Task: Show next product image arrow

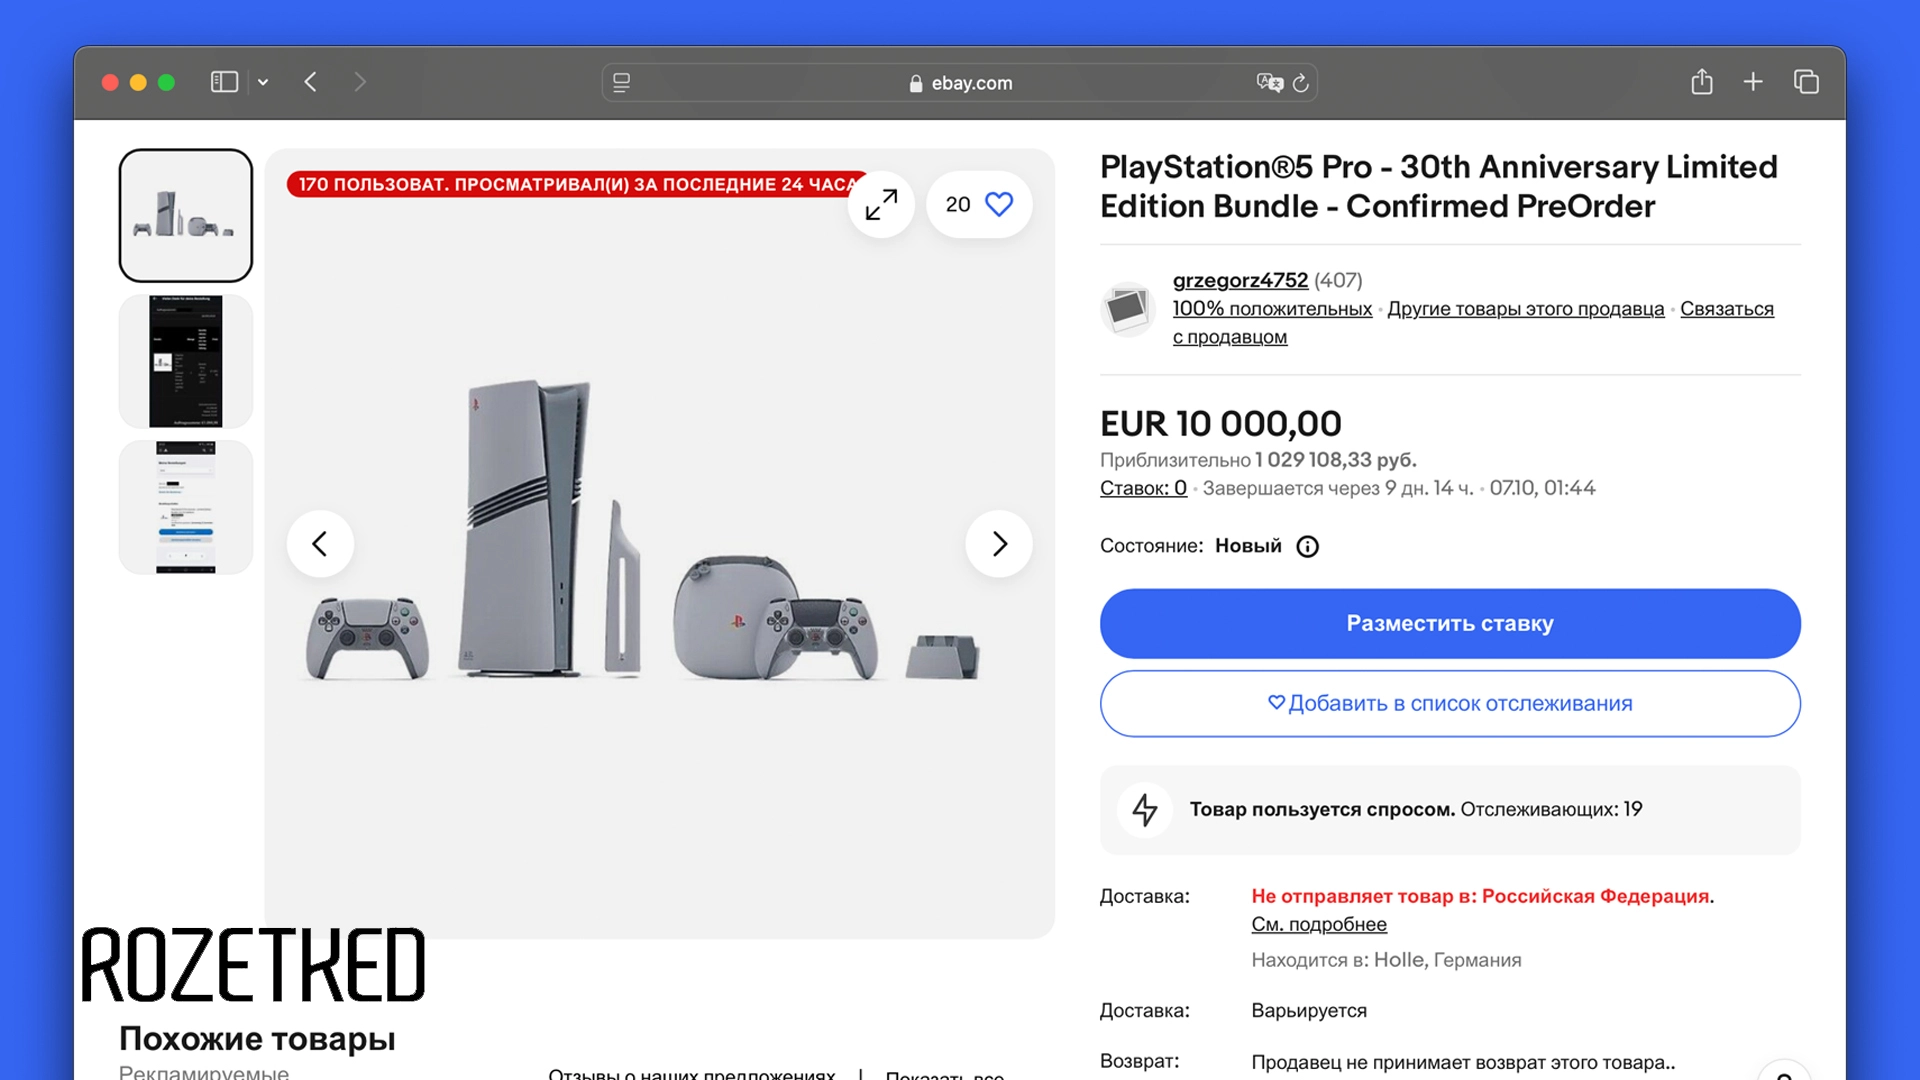Action: 998,544
